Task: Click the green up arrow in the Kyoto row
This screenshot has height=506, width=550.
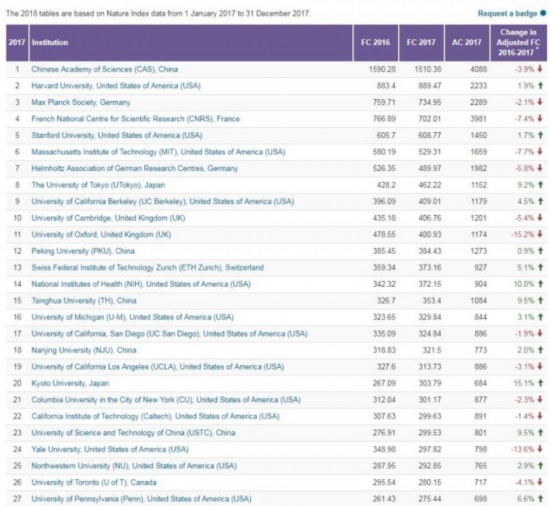Action: 540,383
